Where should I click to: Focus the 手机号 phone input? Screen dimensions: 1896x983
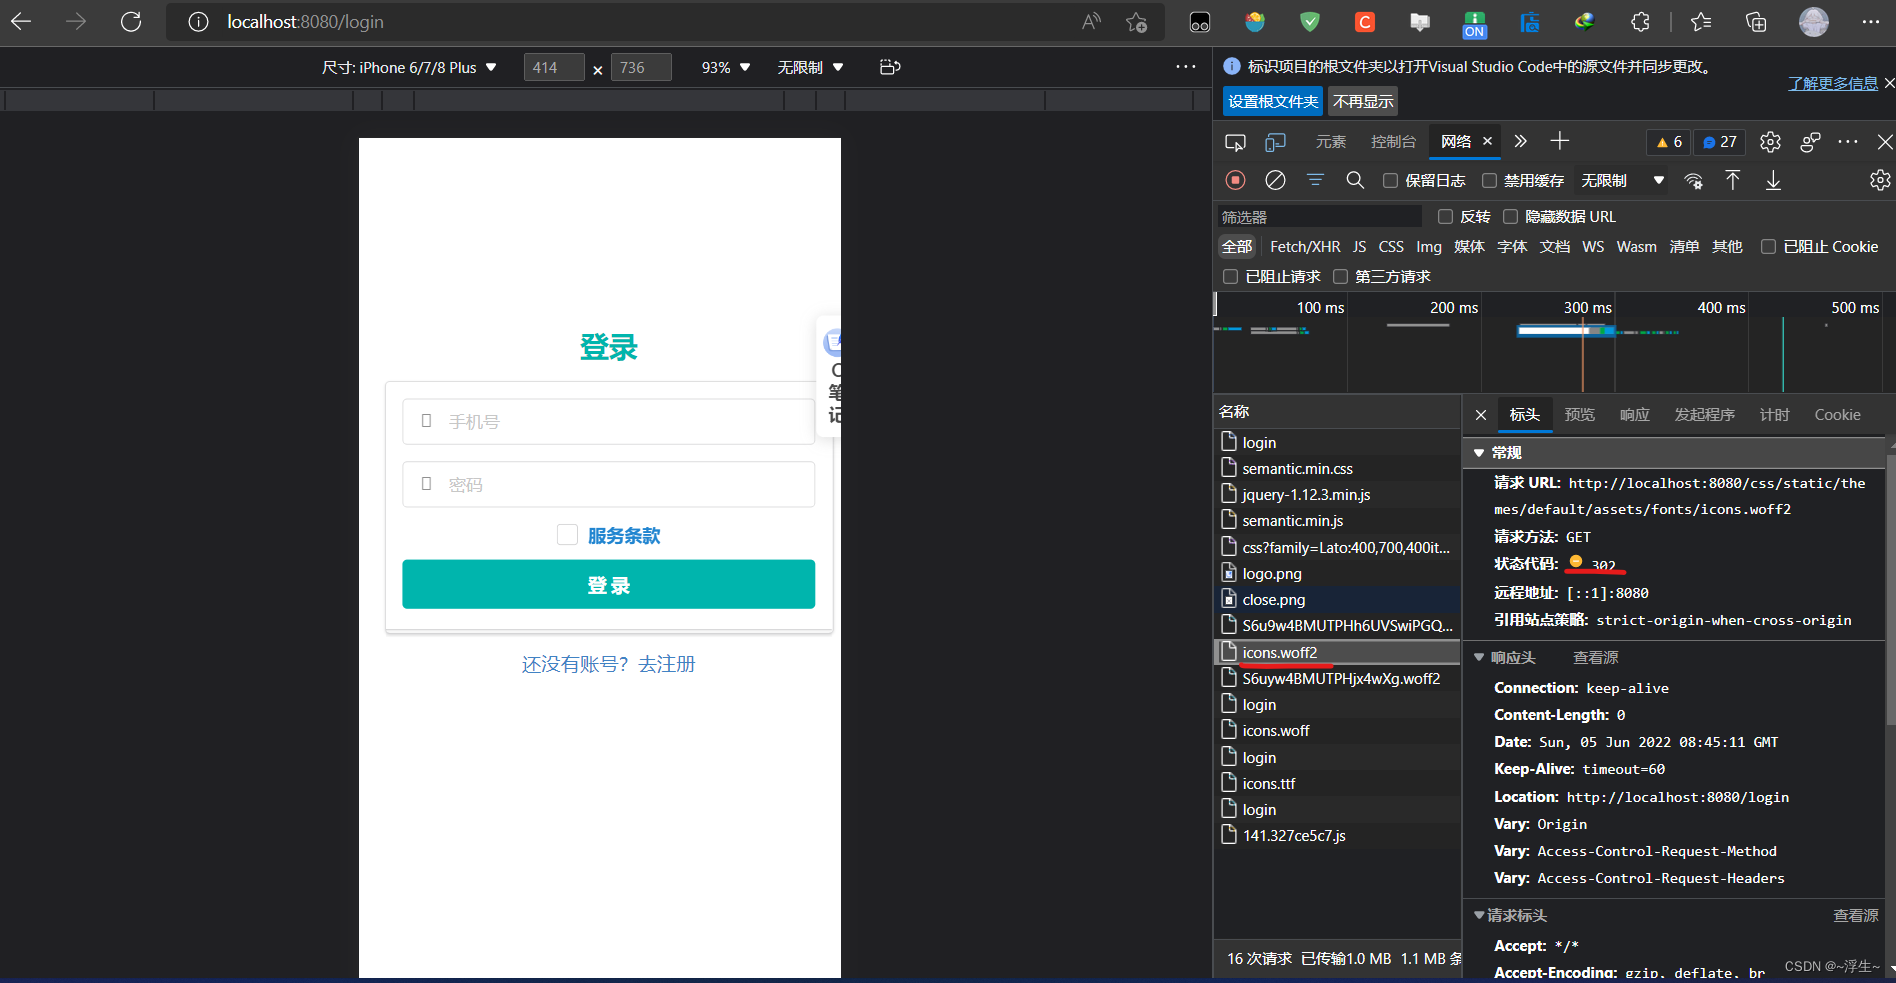(x=608, y=422)
